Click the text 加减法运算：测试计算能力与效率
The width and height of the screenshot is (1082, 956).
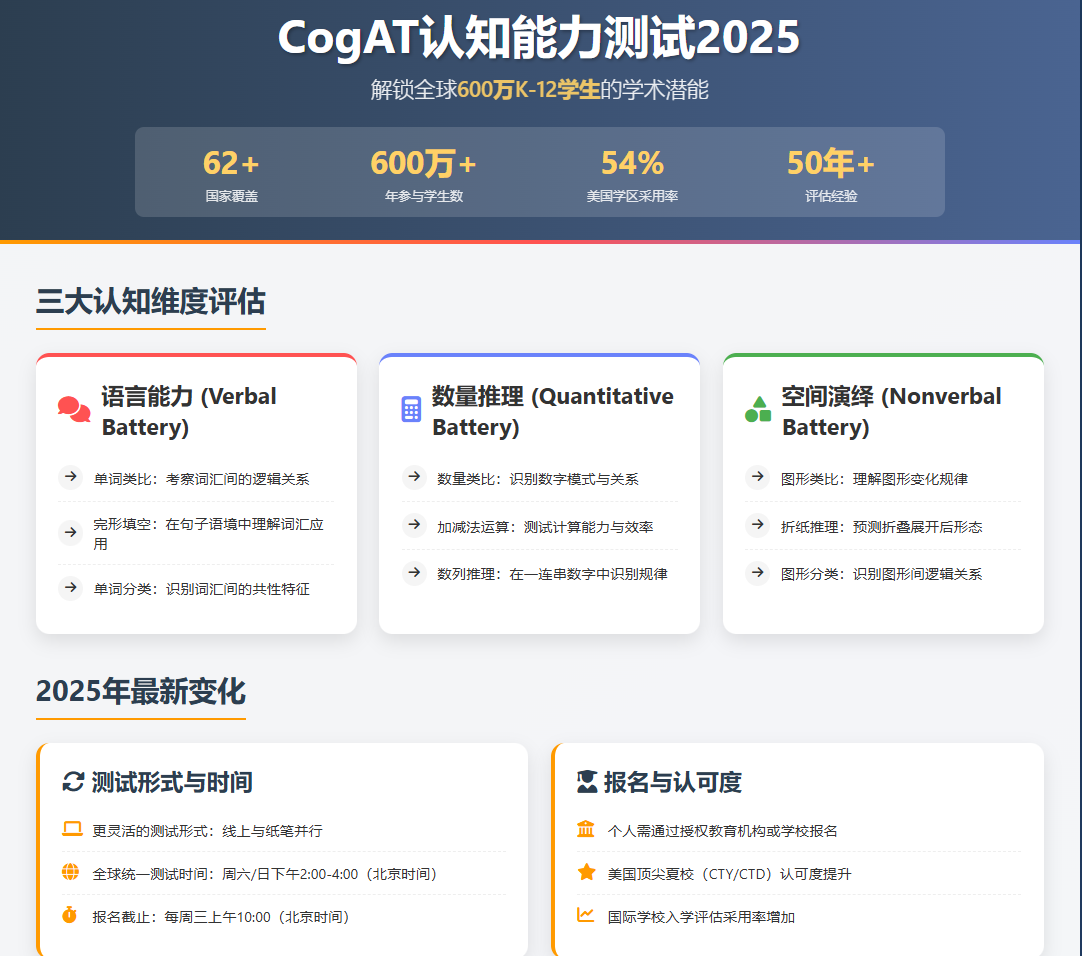click(545, 527)
